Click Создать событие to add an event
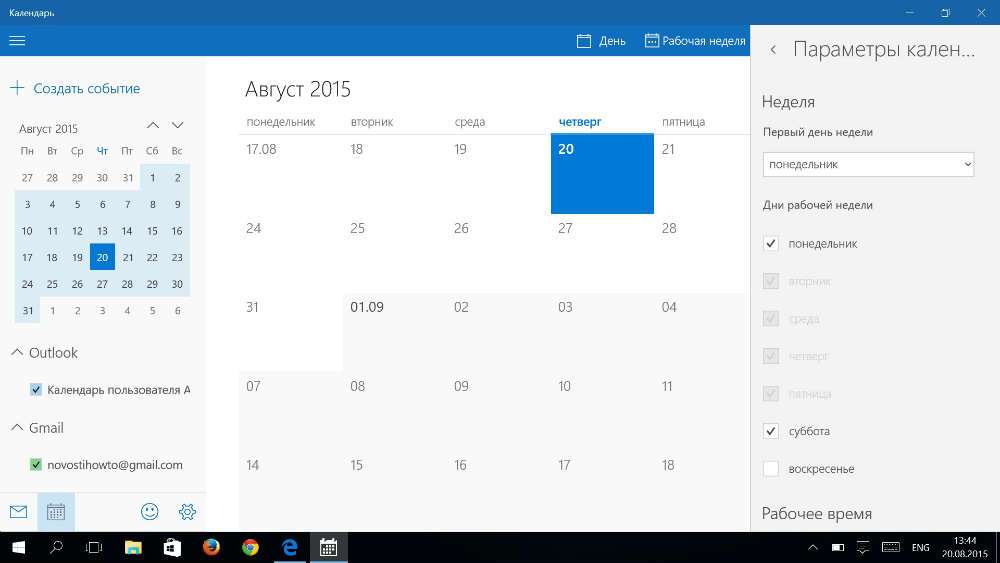This screenshot has height=563, width=1000. click(76, 88)
